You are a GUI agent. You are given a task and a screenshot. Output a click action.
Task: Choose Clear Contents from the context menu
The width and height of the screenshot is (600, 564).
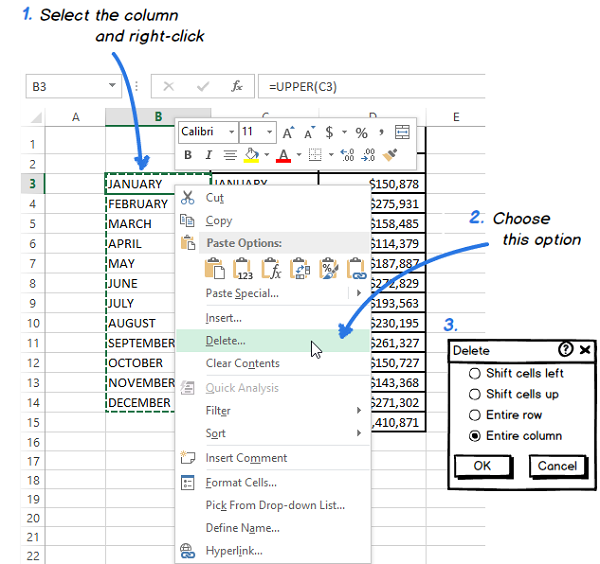pyautogui.click(x=273, y=363)
